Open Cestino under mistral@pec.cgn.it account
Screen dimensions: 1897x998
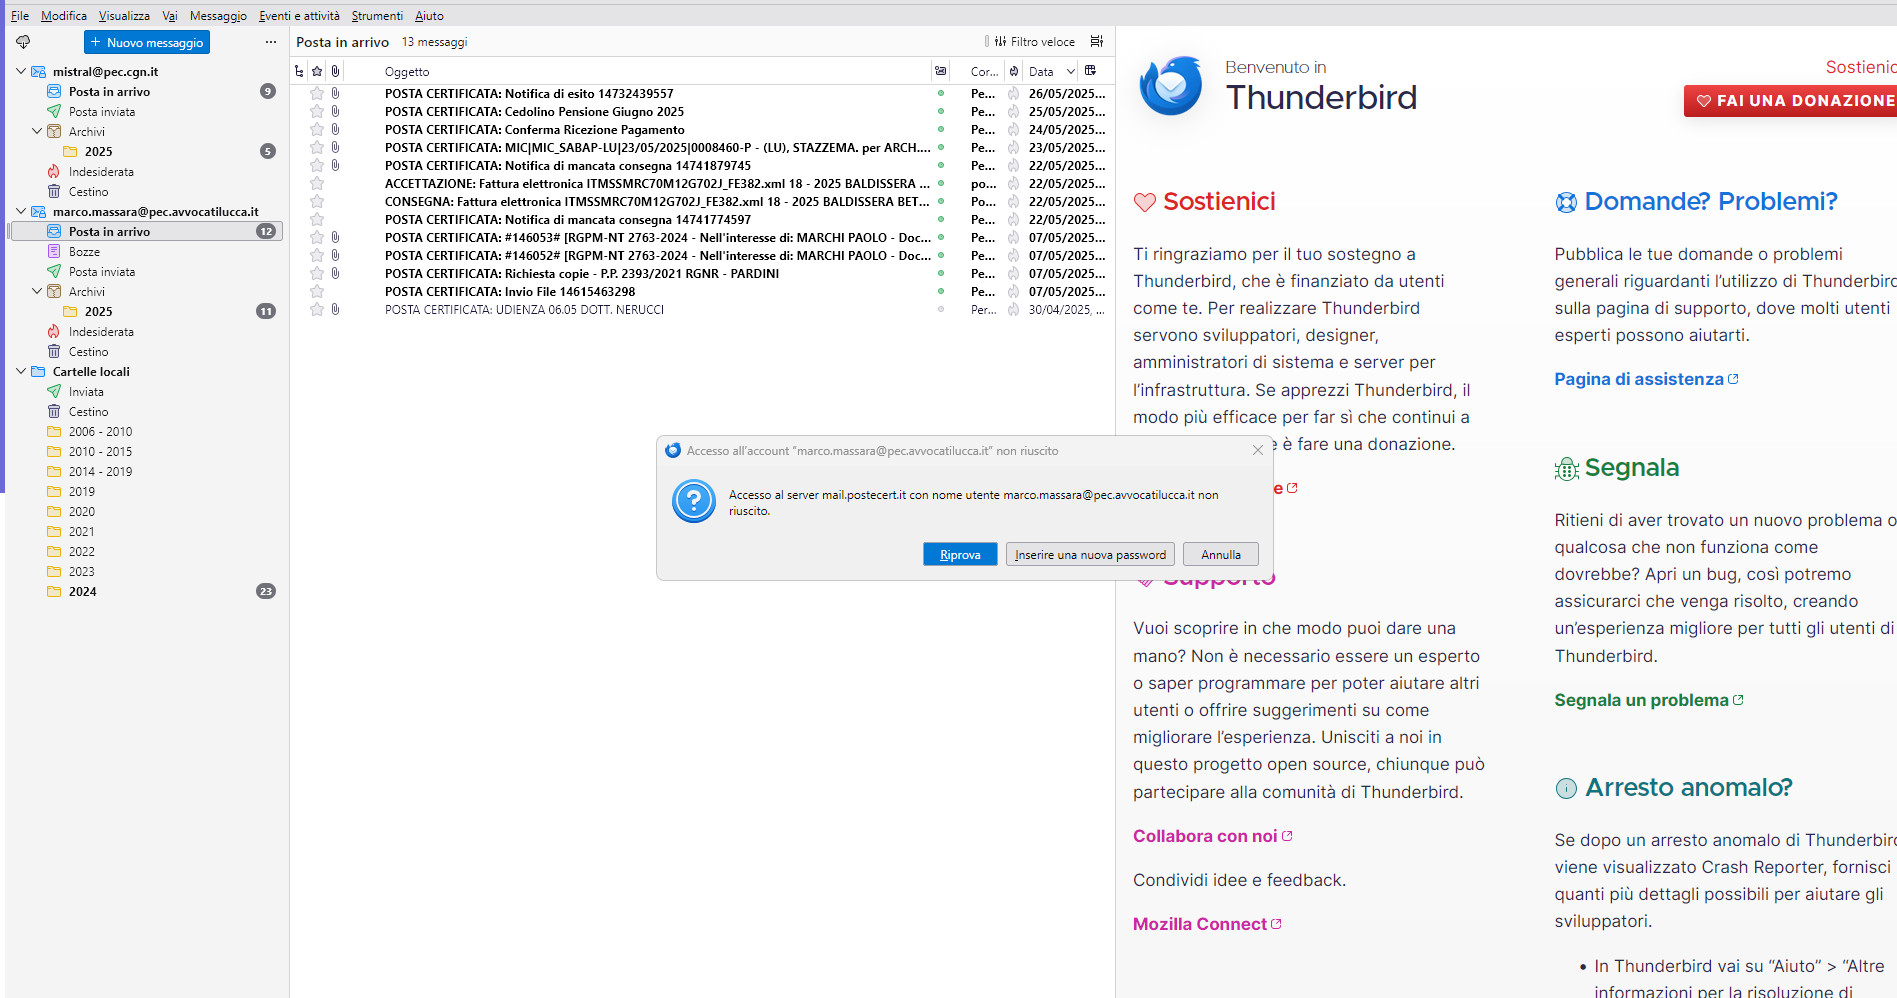[88, 192]
